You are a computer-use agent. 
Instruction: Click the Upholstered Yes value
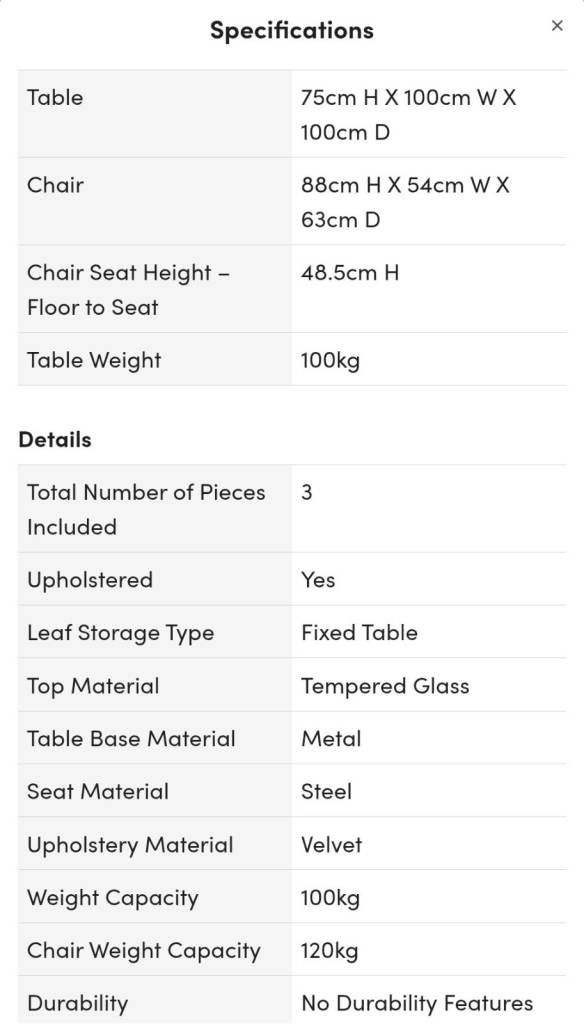[318, 579]
